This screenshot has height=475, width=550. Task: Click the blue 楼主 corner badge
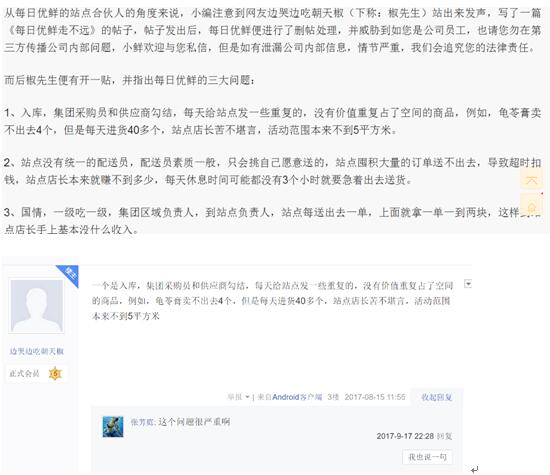[68, 275]
